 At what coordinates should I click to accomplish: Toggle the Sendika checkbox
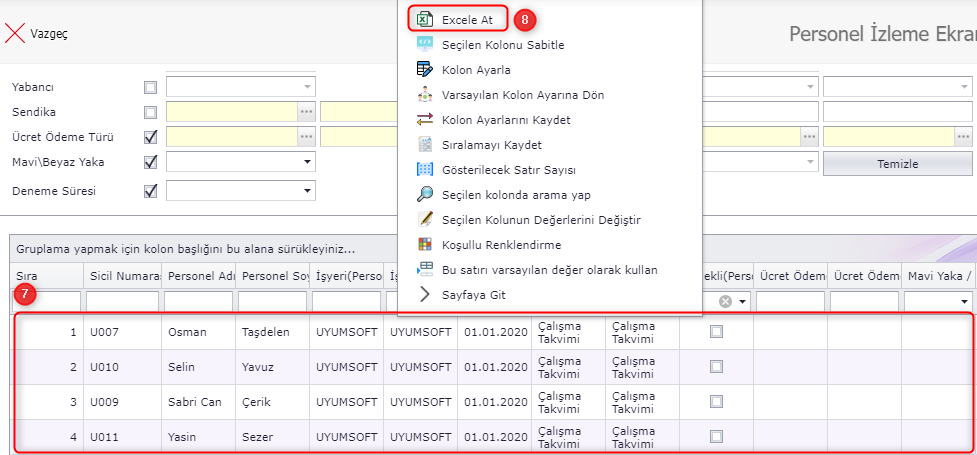[151, 112]
